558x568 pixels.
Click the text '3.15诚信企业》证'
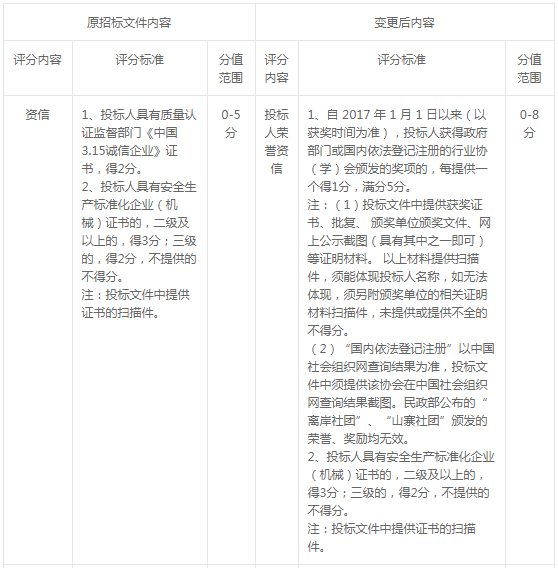pyautogui.click(x=130, y=151)
